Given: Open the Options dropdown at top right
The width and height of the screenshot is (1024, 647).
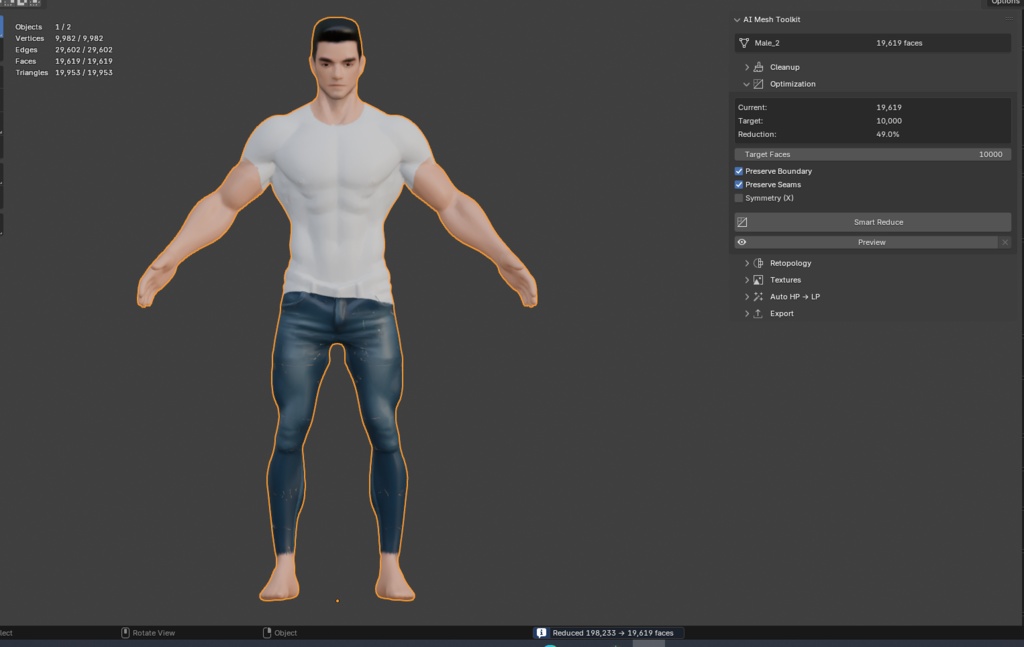Looking at the screenshot, I should tap(1004, 3).
